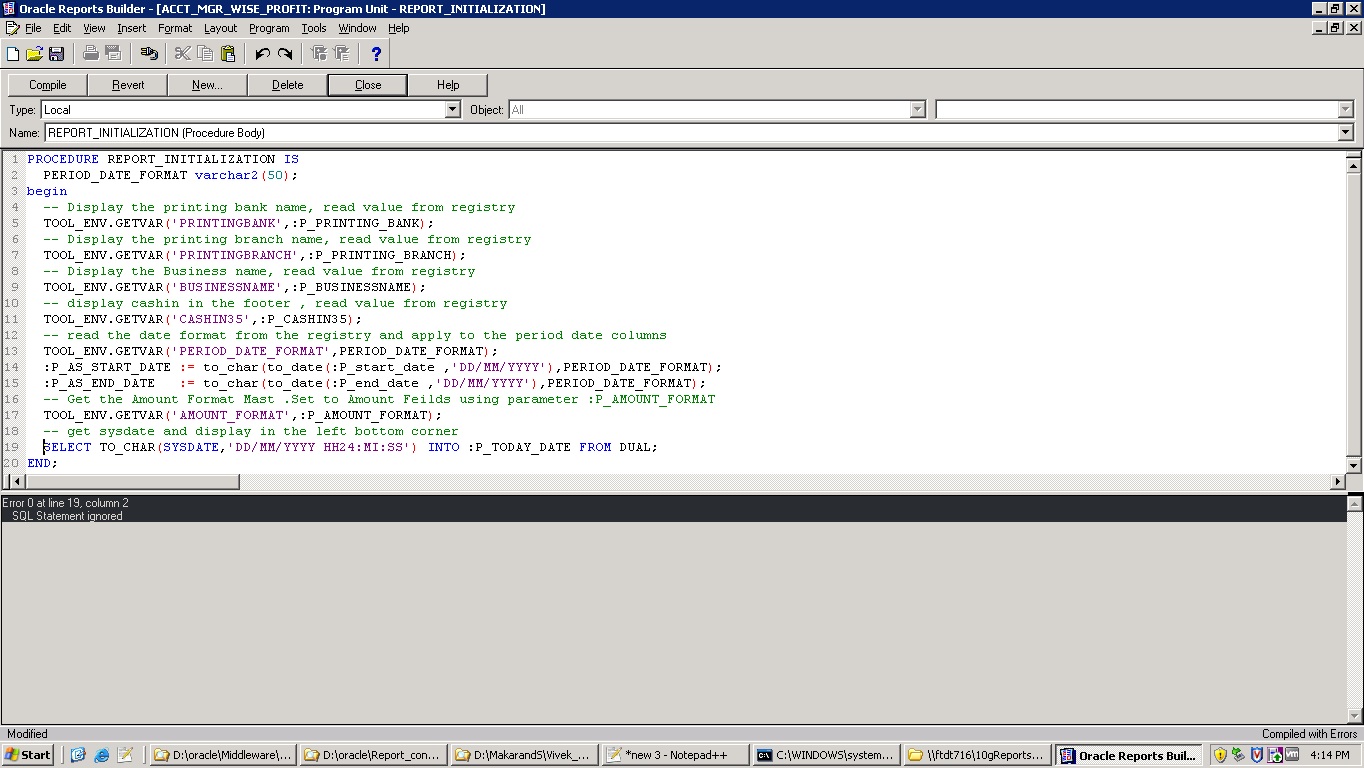Screen dimensions: 1364x768
Task: Open the Program menu
Action: click(269, 28)
